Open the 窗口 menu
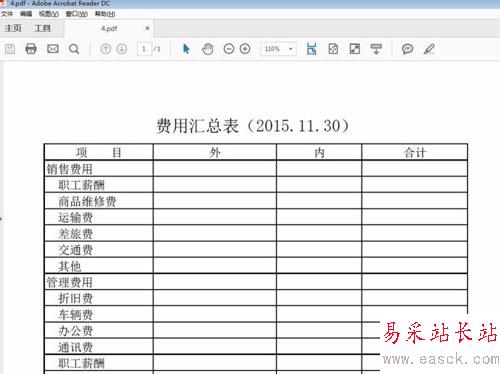This screenshot has height=374, width=500. (77, 14)
